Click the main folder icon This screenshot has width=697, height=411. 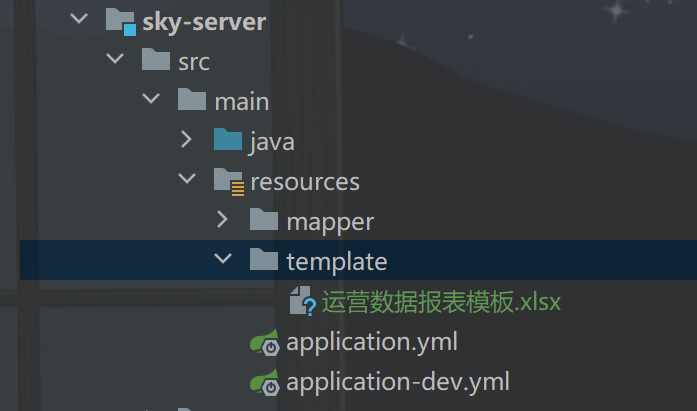[x=192, y=99]
